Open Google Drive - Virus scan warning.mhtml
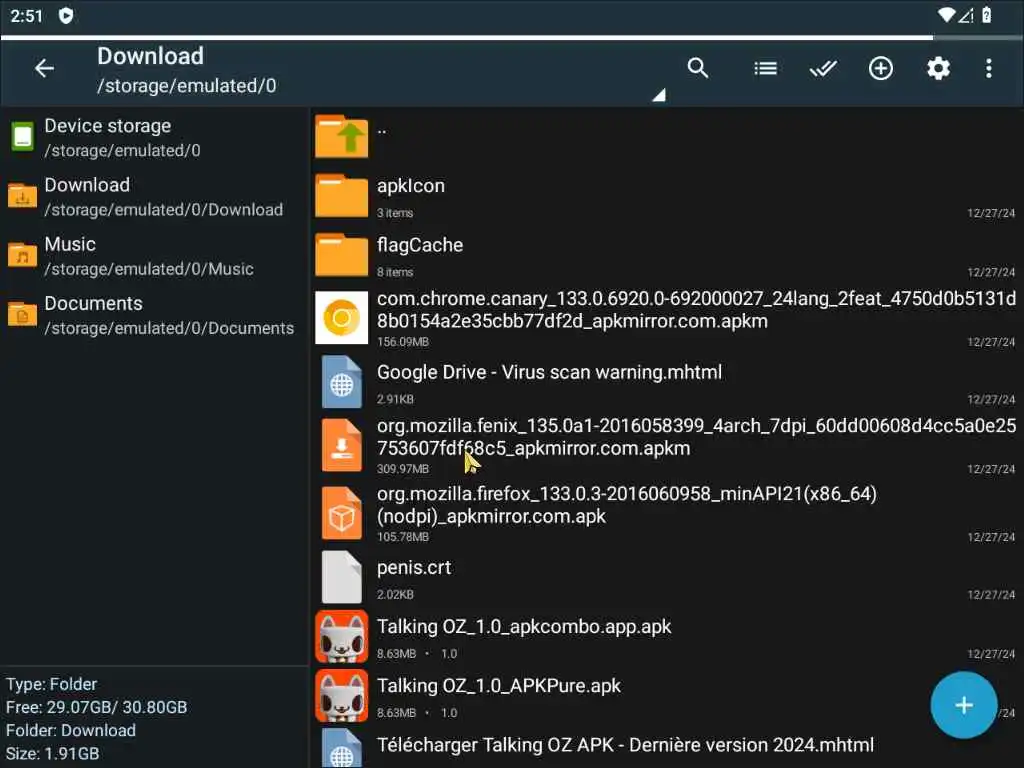 click(x=666, y=383)
